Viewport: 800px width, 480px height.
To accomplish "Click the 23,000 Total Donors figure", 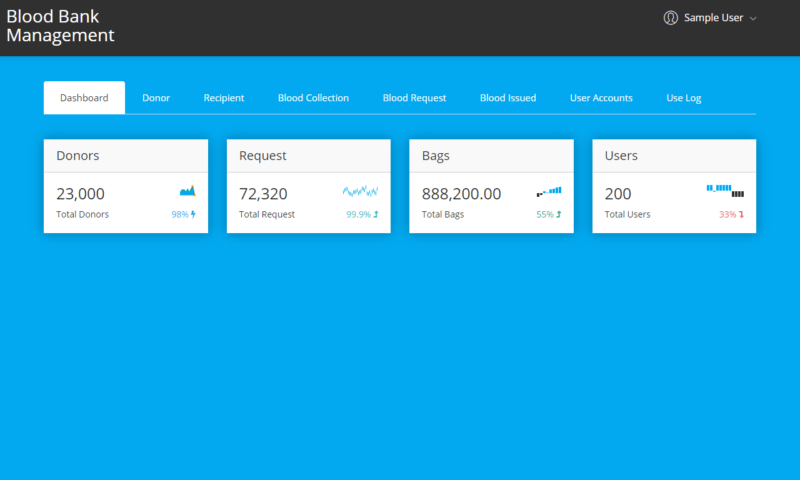I will point(80,194).
